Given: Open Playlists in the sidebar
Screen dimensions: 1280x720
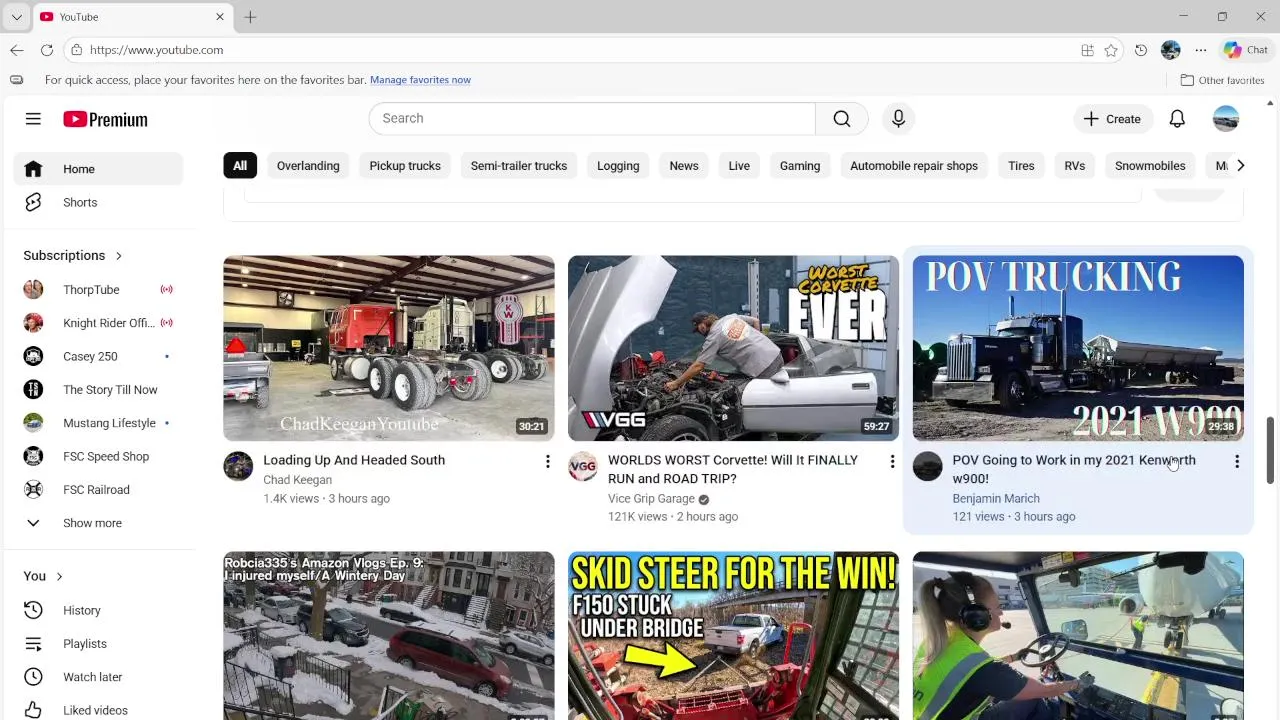Looking at the screenshot, I should 98,644.
